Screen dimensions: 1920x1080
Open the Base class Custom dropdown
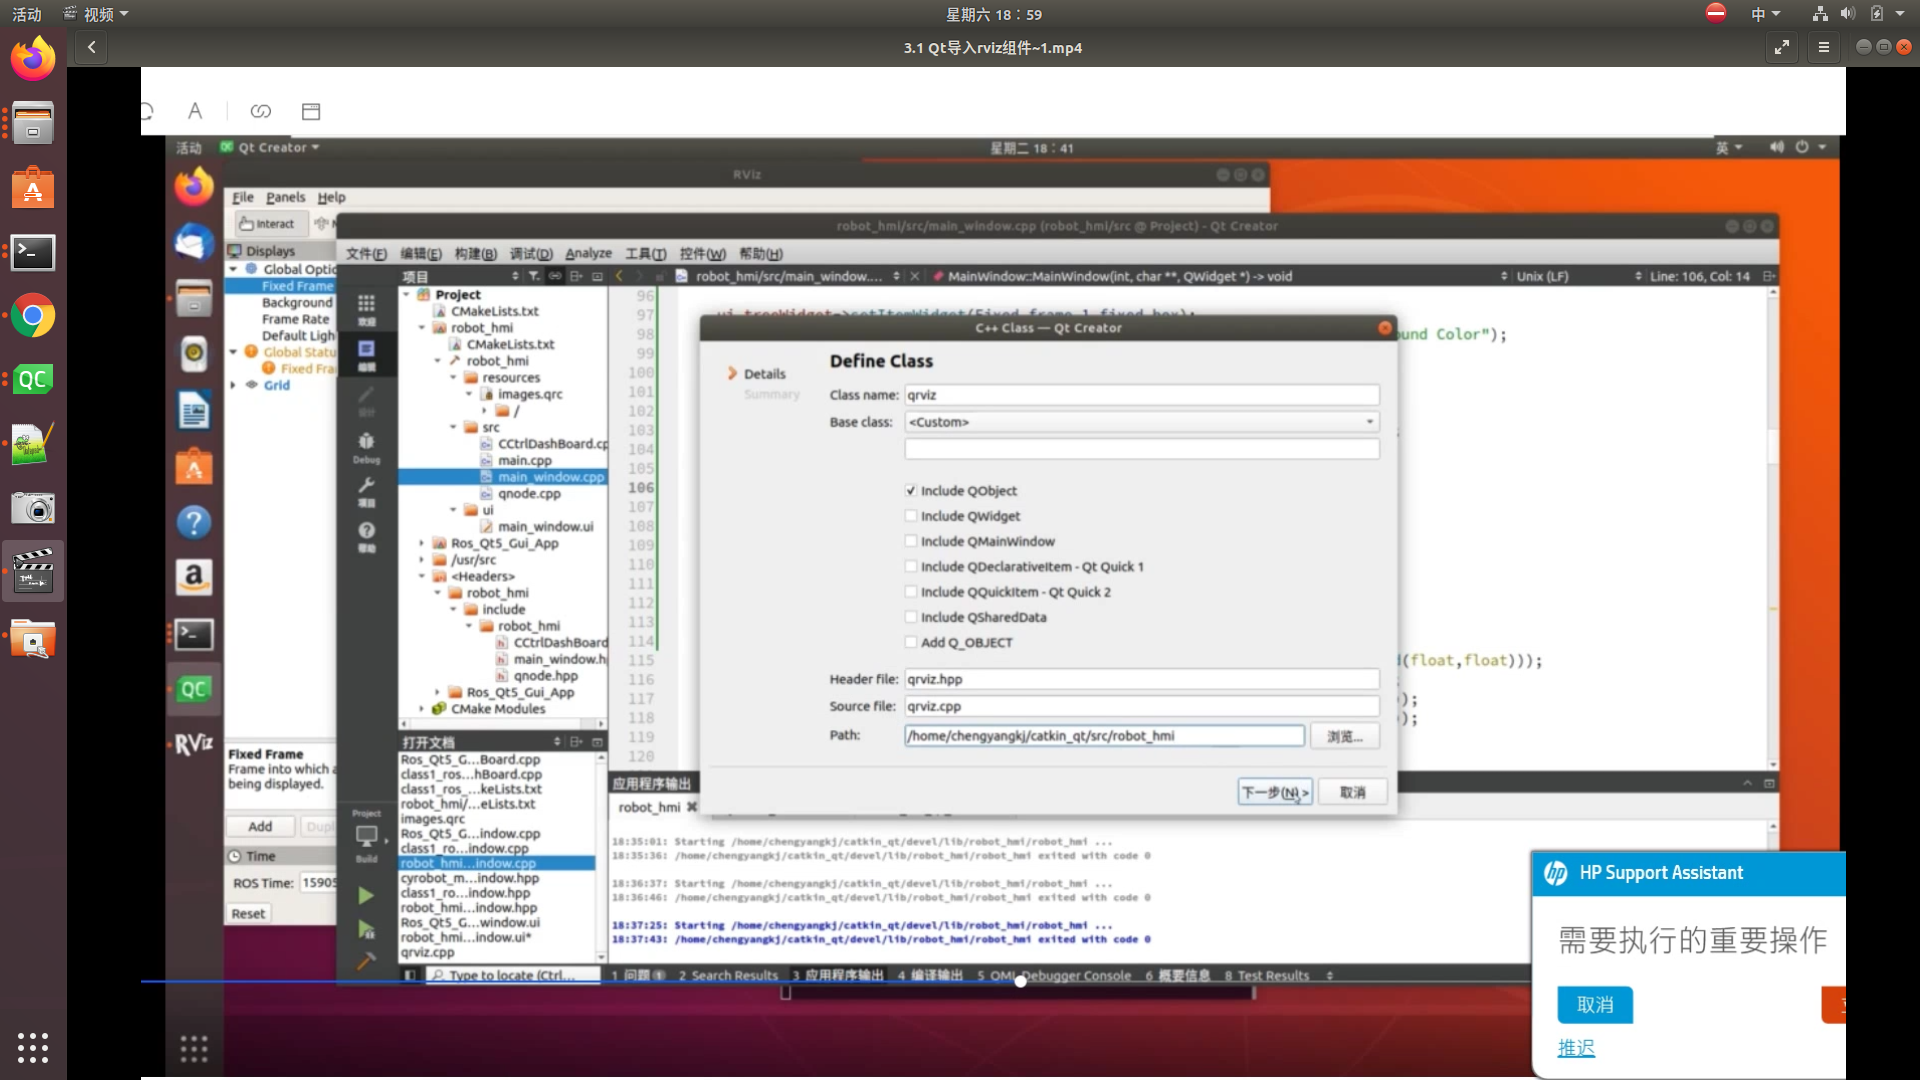1141,422
